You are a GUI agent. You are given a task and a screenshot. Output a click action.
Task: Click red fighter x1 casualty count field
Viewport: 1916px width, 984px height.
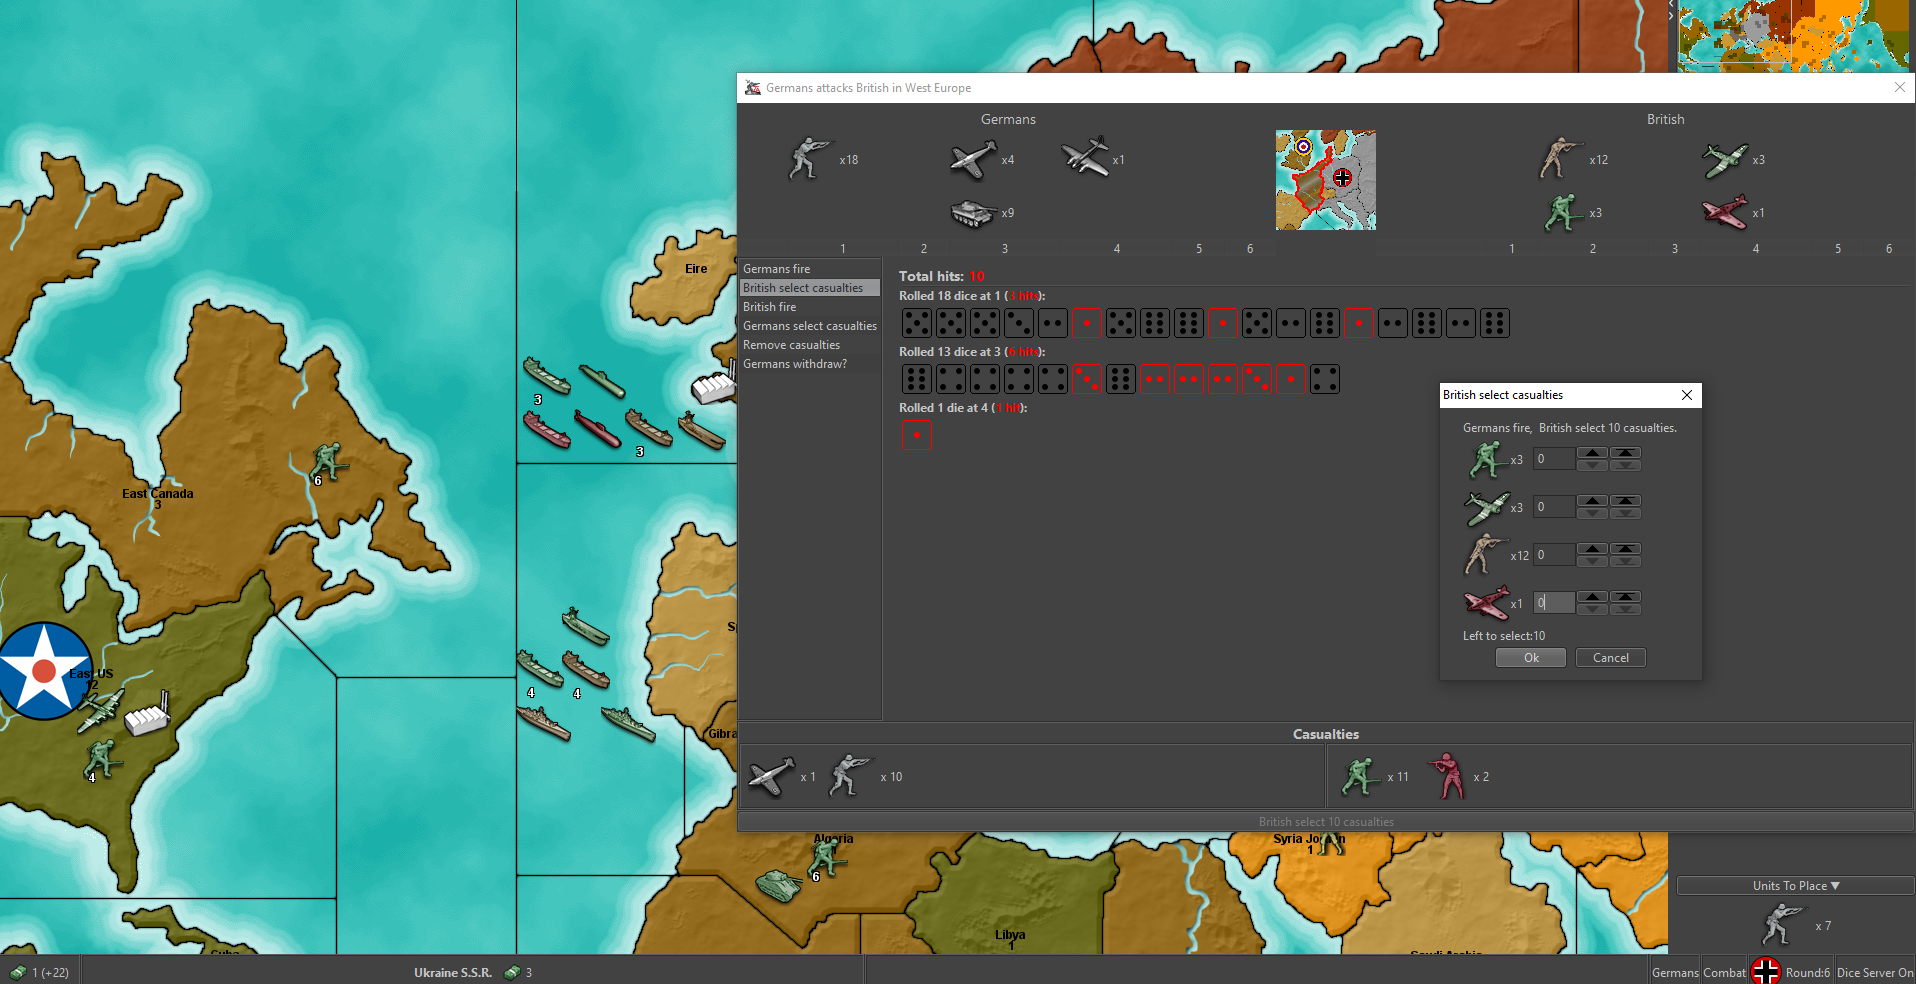[1554, 603]
